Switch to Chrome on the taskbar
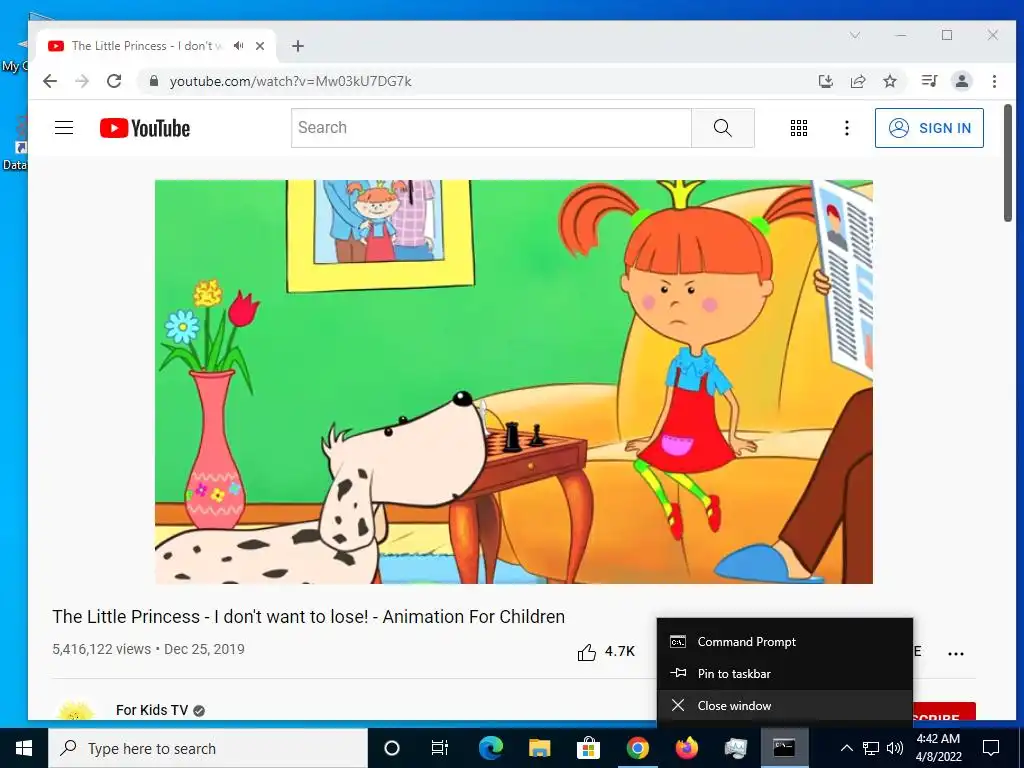Viewport: 1024px width, 768px height. pyautogui.click(x=637, y=748)
